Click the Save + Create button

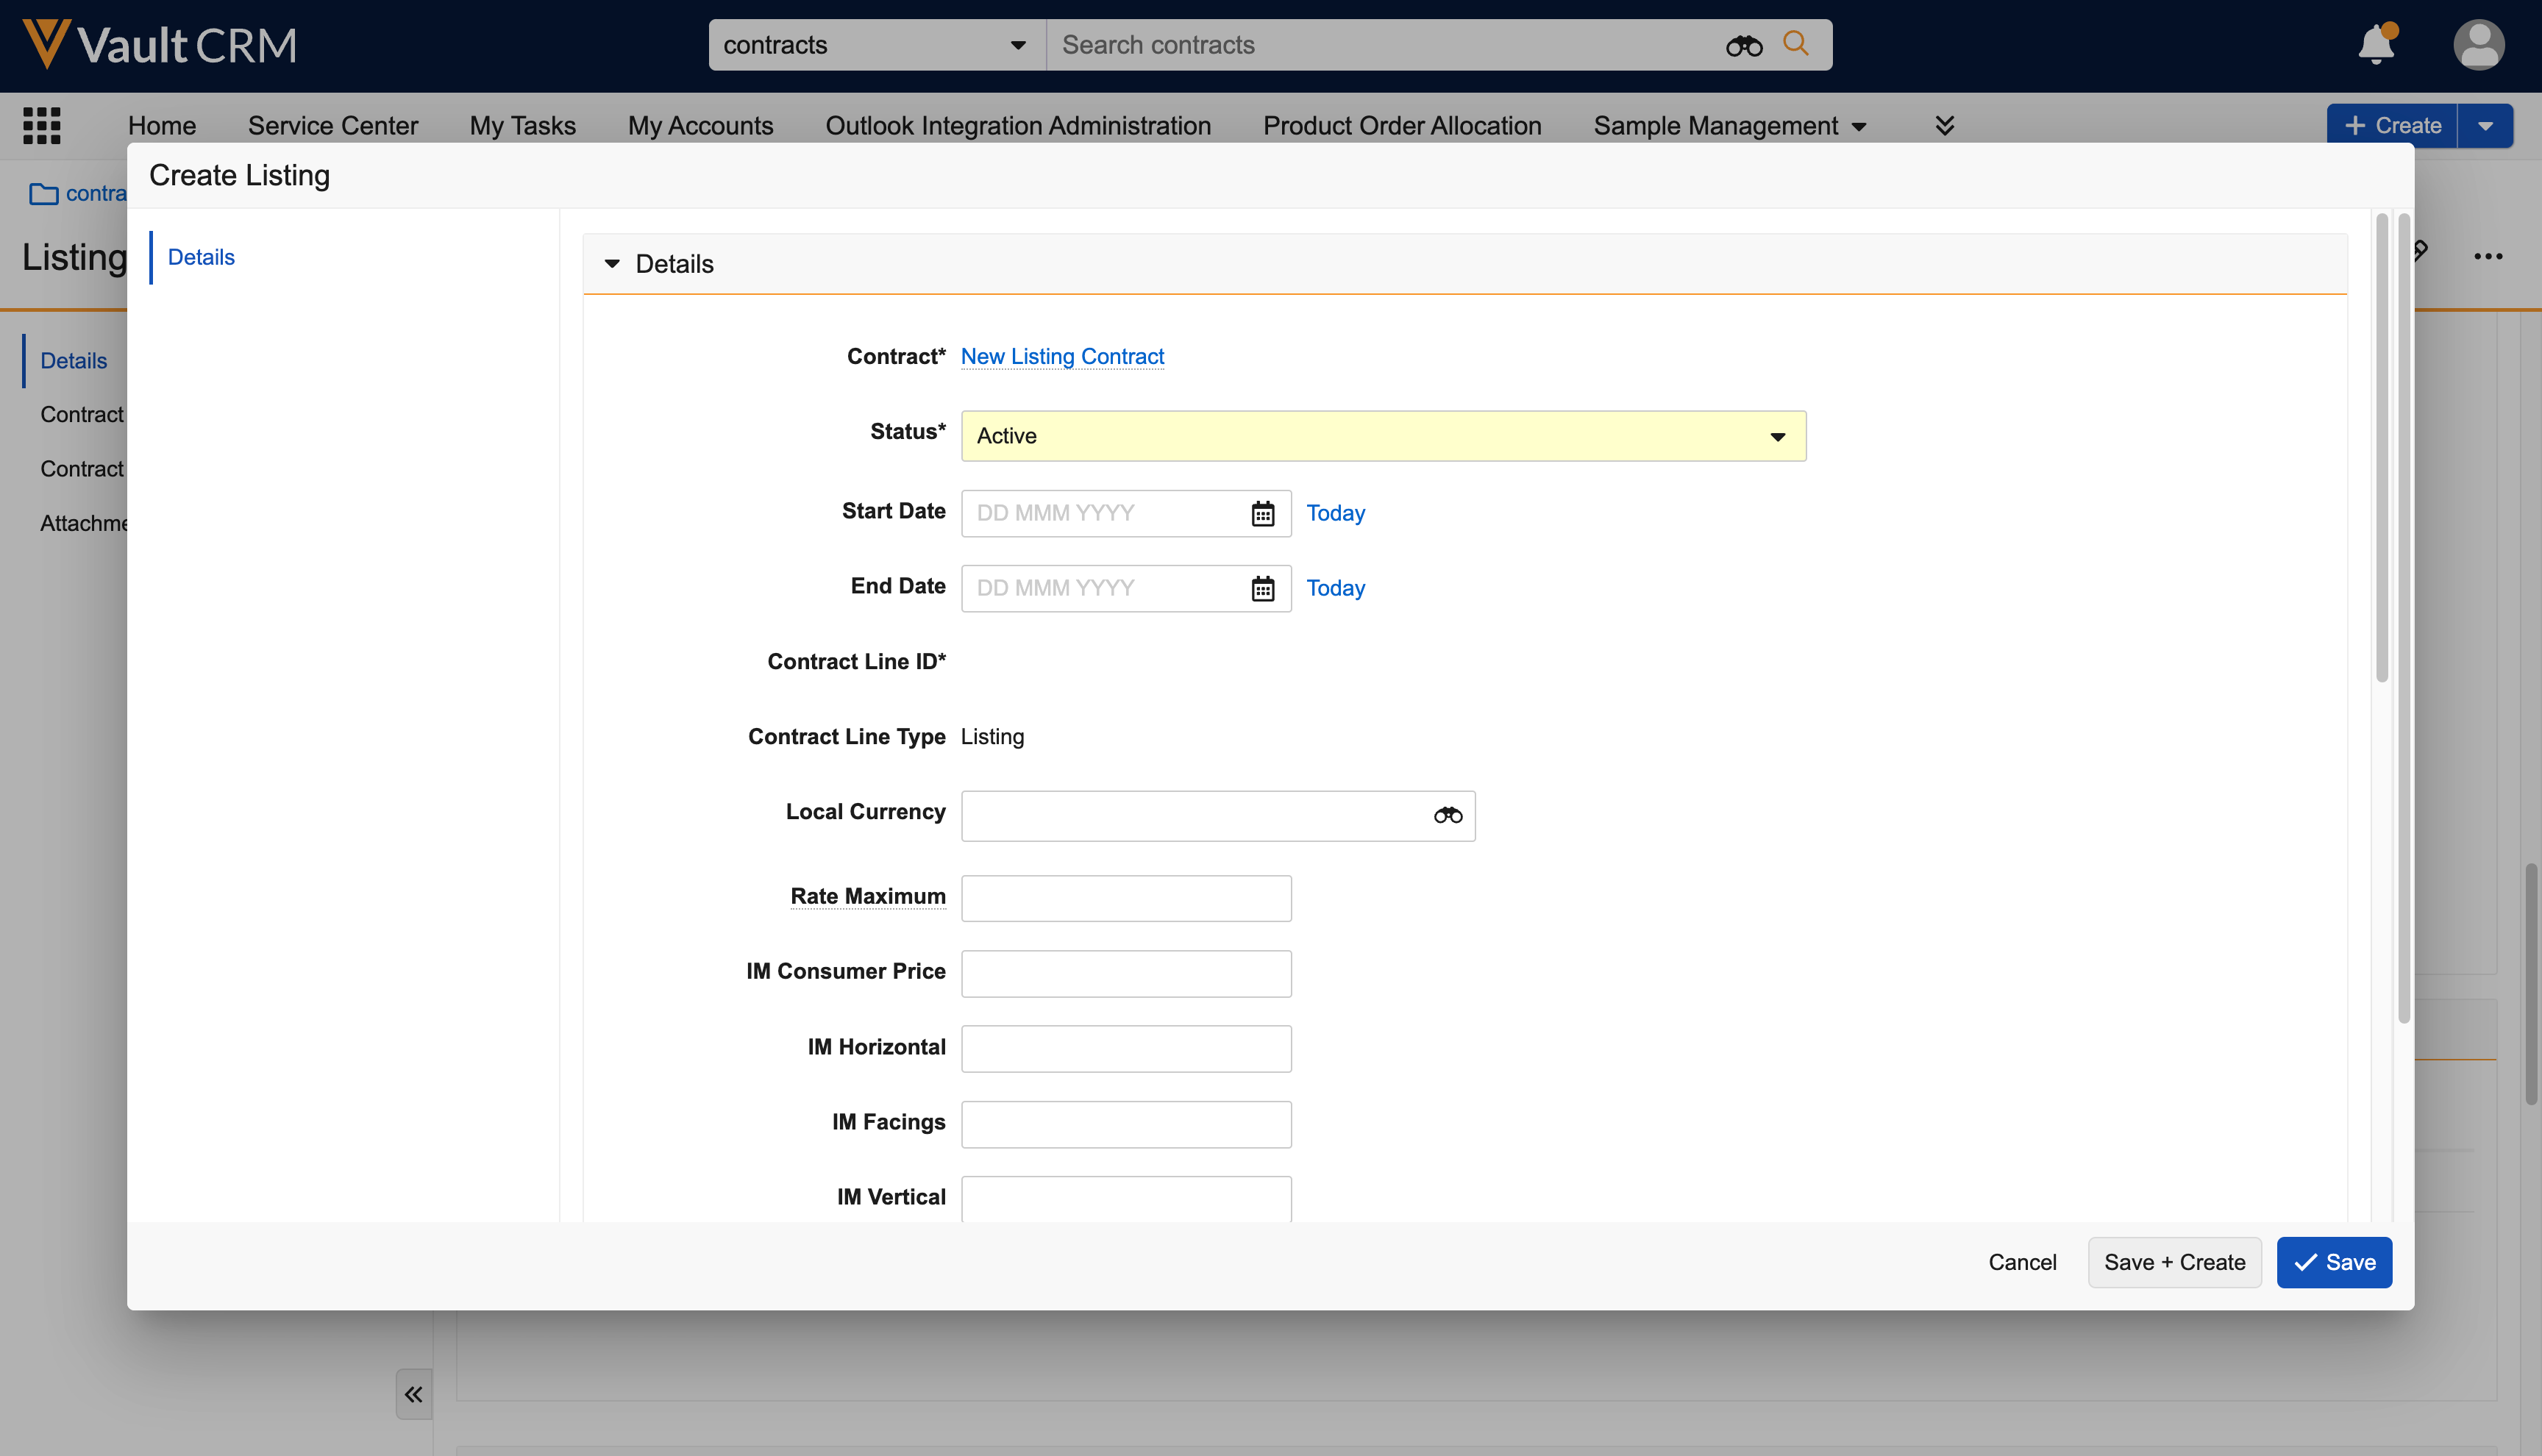[x=2174, y=1262]
